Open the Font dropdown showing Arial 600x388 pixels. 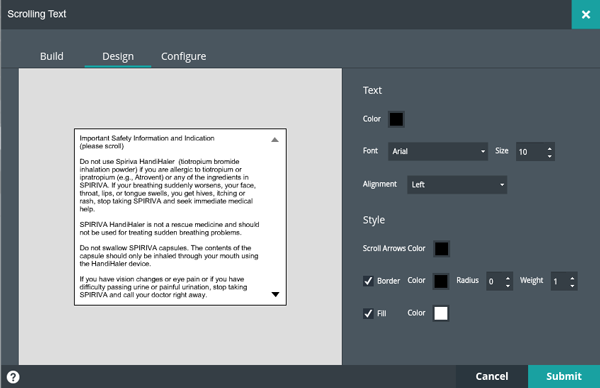click(x=438, y=151)
